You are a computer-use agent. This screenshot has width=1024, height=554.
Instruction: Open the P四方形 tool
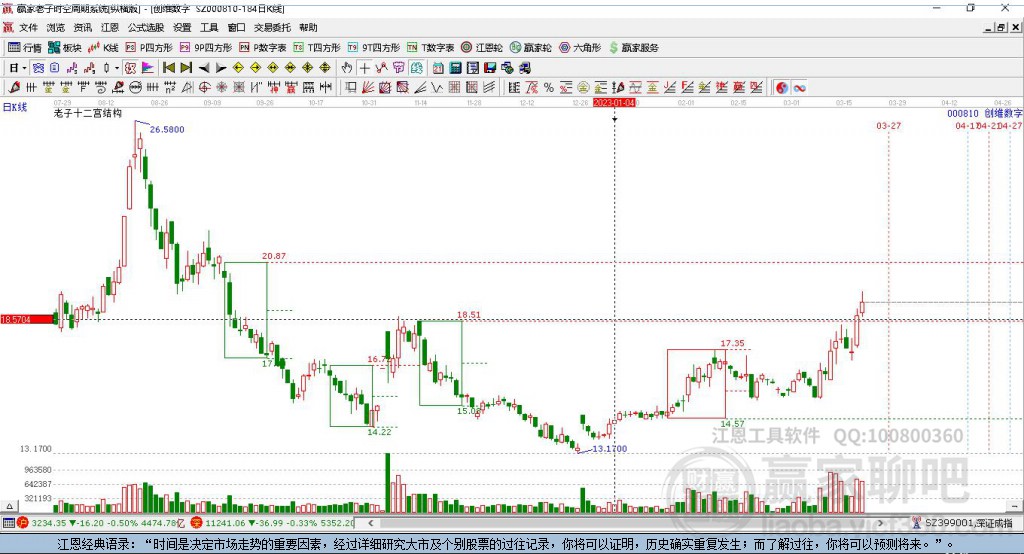tap(149, 48)
